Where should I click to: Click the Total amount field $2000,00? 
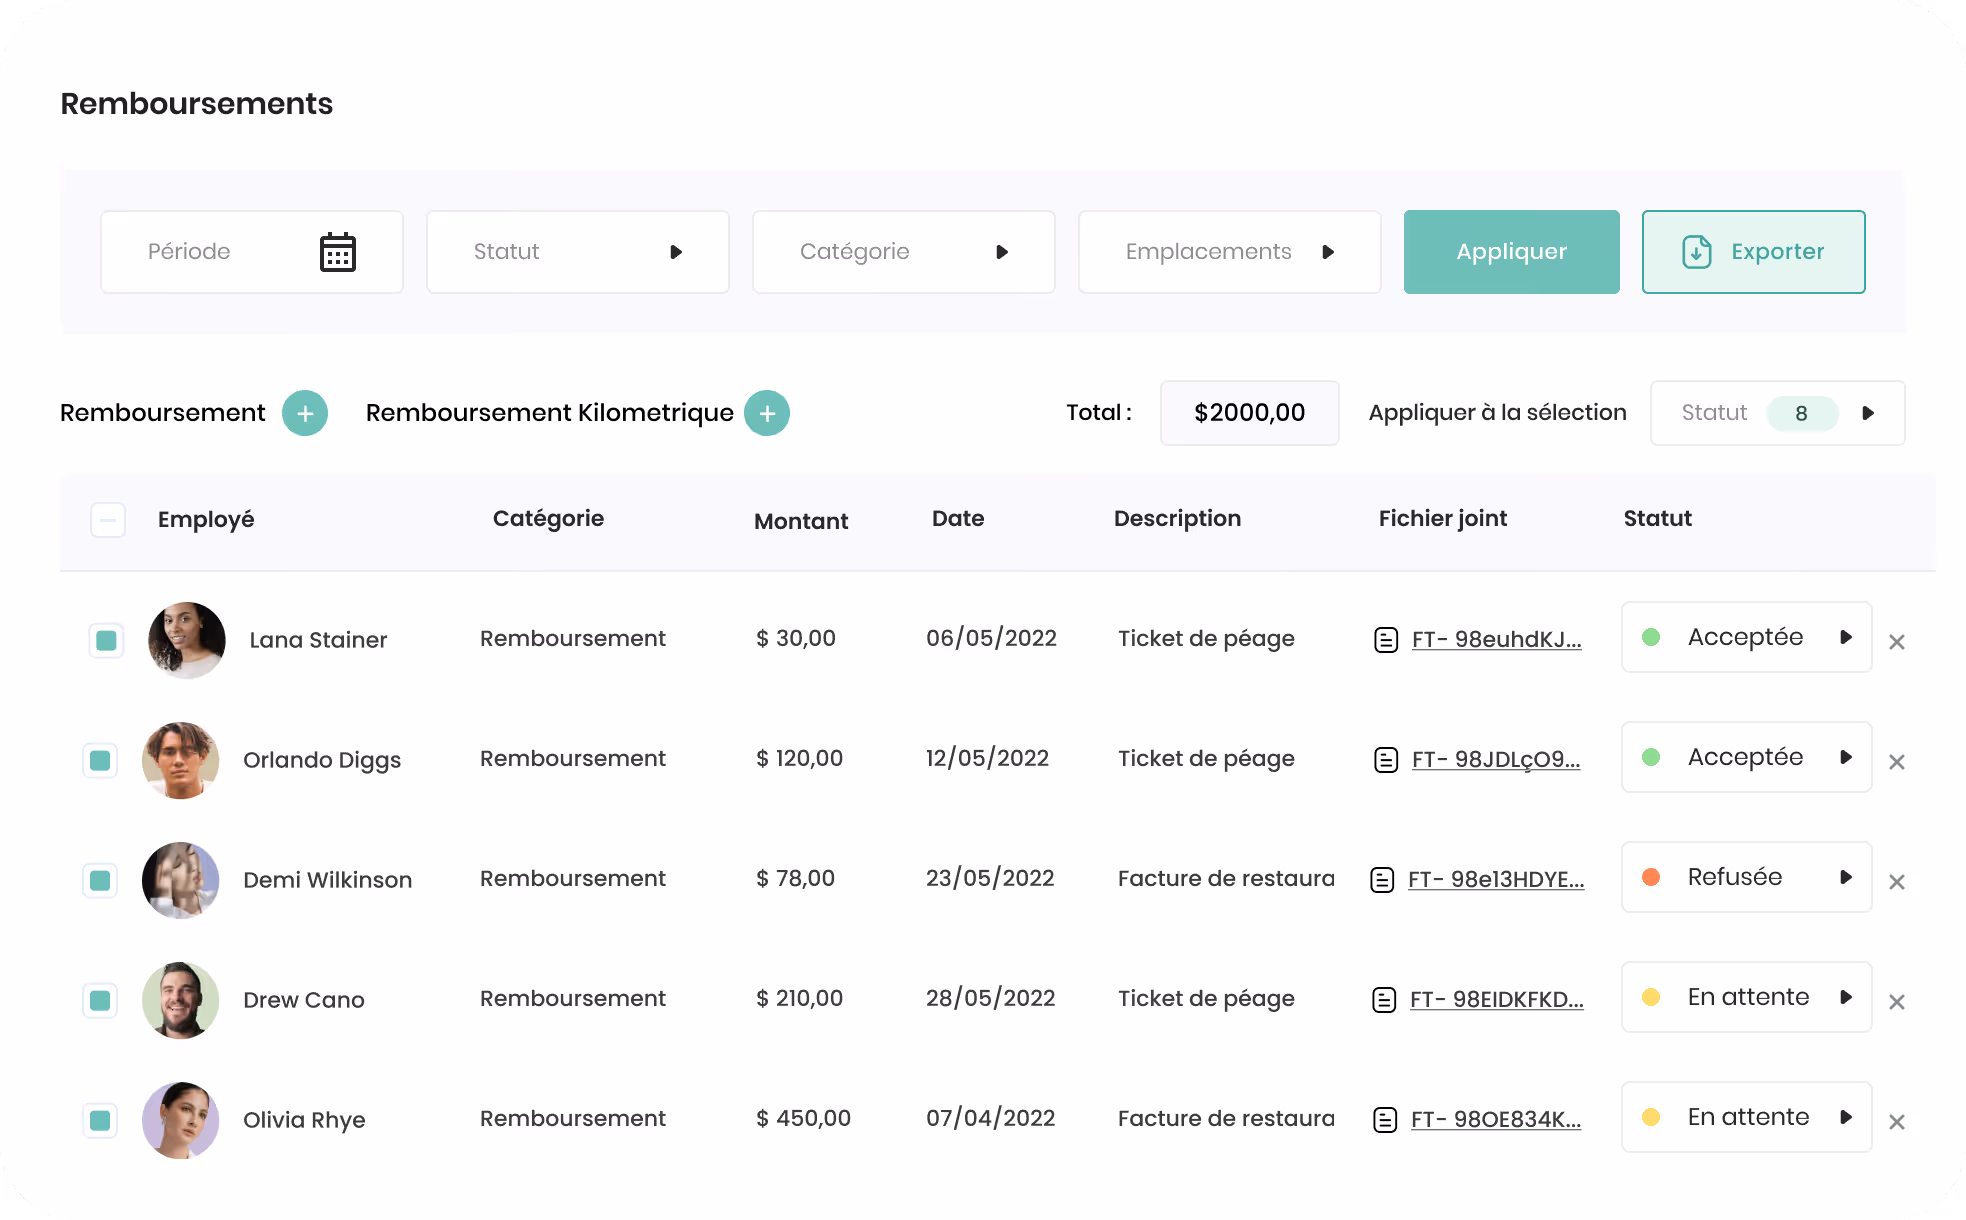click(x=1250, y=413)
